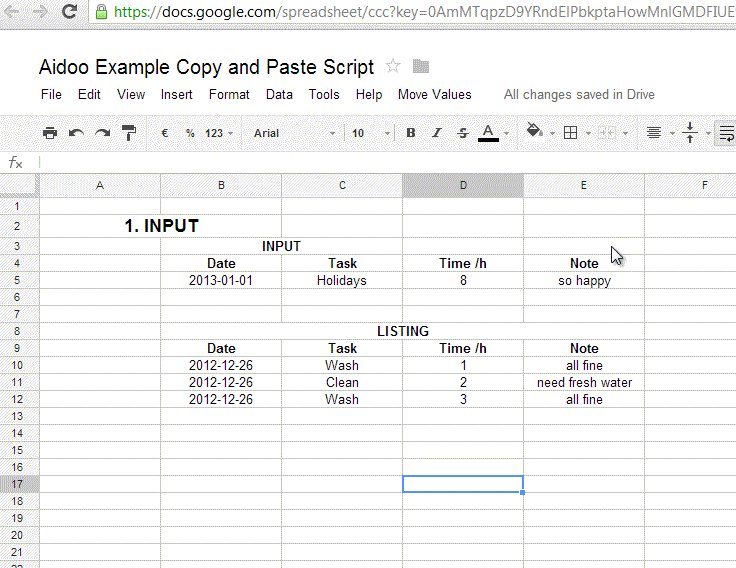Viewport: 736px width, 568px height.
Task: Click the All changes saved in Drive text
Action: coord(579,94)
